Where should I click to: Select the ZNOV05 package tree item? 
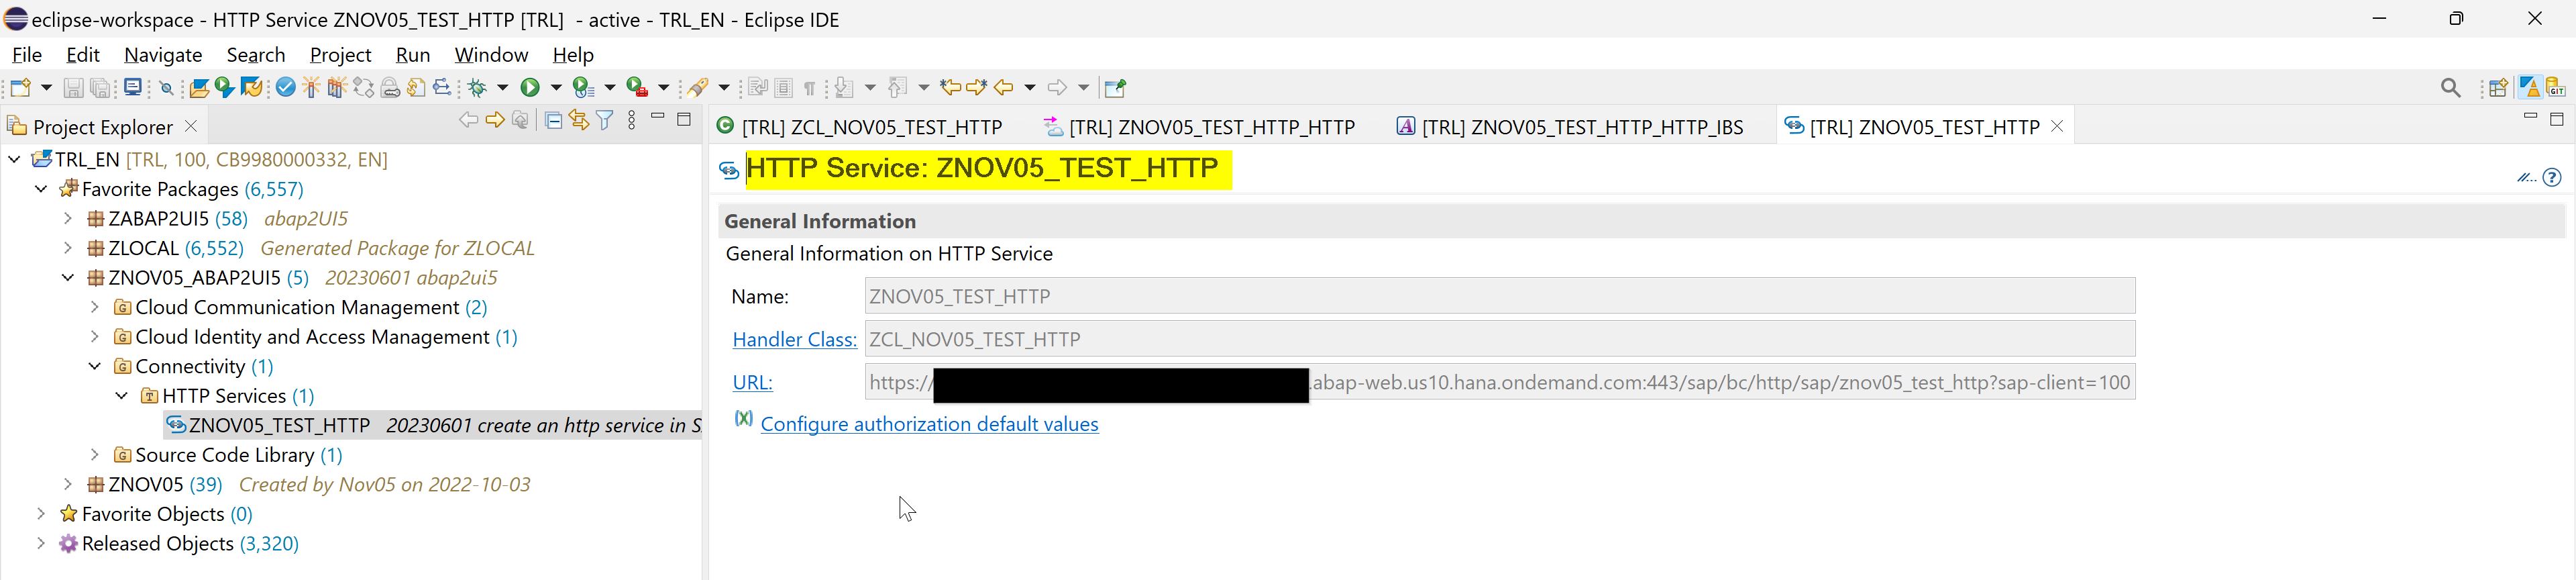pyautogui.click(x=308, y=484)
